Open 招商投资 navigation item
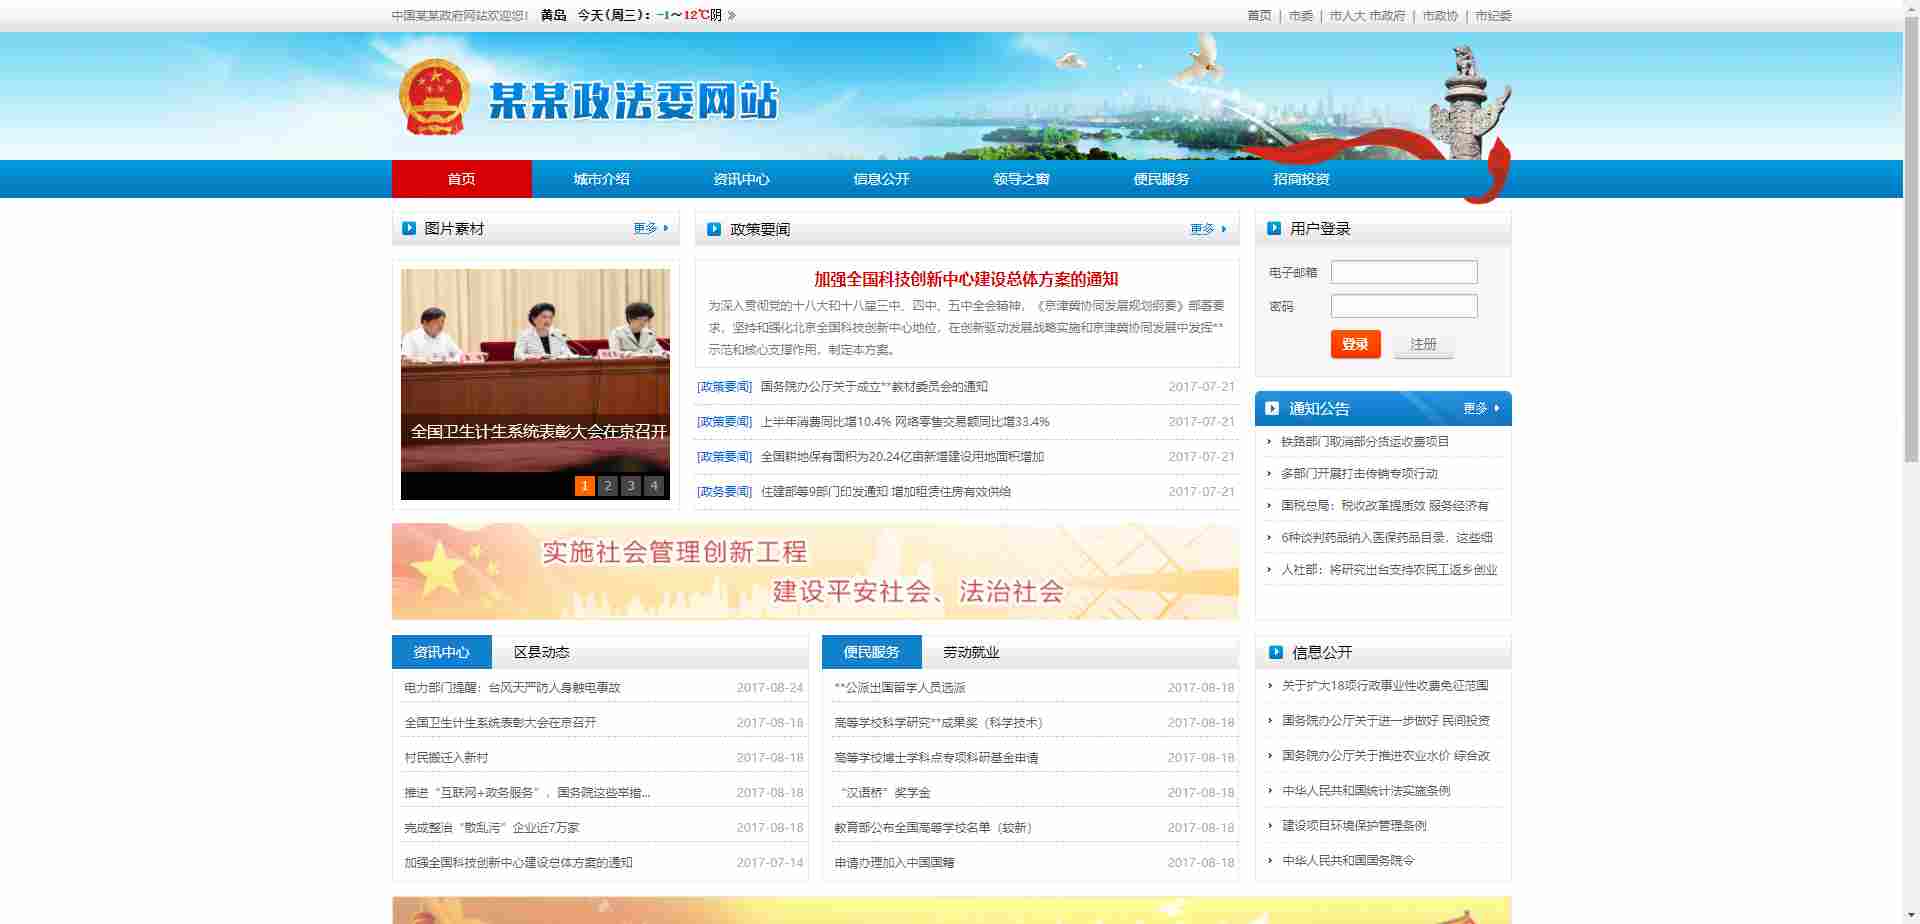Screen dimensions: 1920x924 coord(1302,179)
